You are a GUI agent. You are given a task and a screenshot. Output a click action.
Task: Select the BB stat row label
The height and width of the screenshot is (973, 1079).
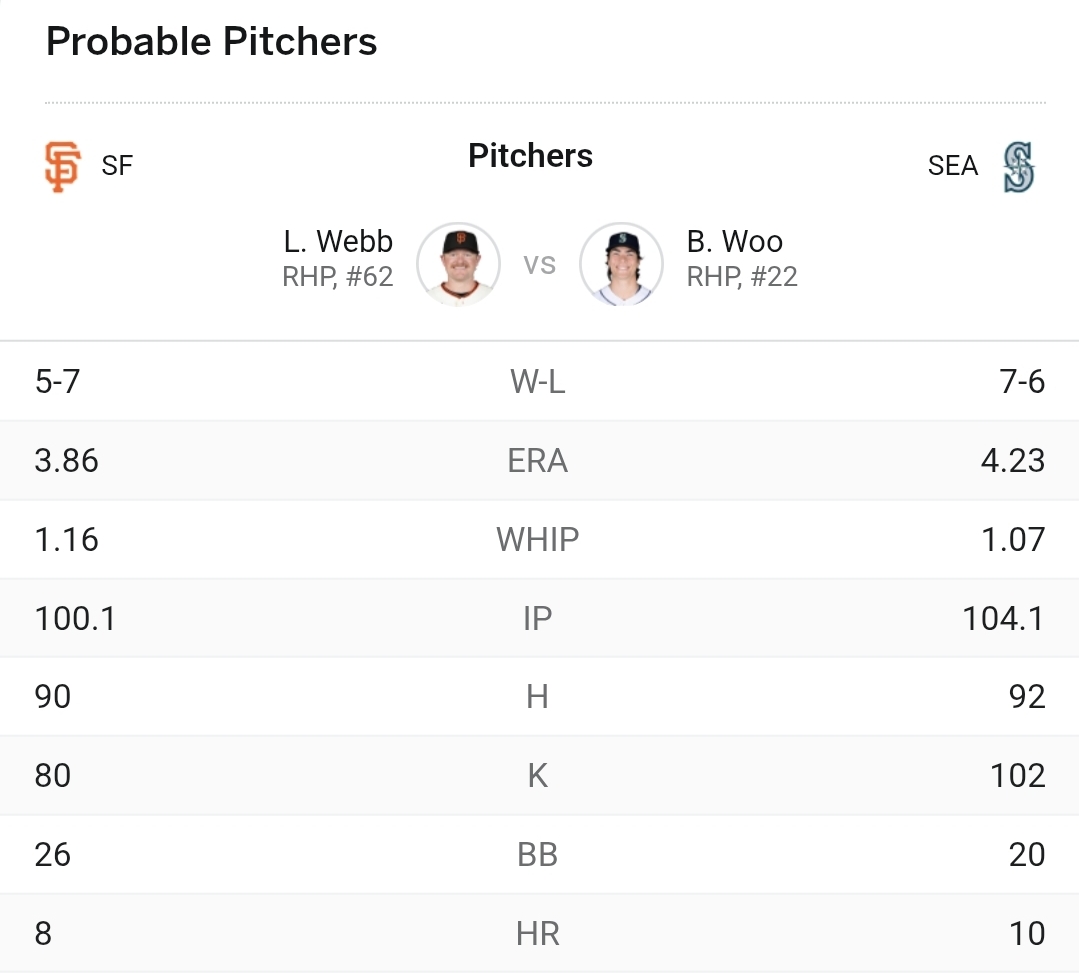pyautogui.click(x=537, y=855)
